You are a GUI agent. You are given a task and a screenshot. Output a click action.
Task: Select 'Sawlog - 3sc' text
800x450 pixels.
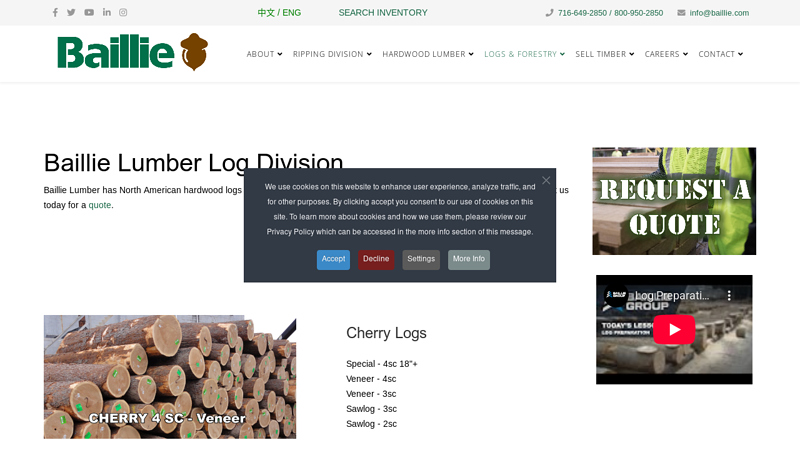[x=371, y=409]
